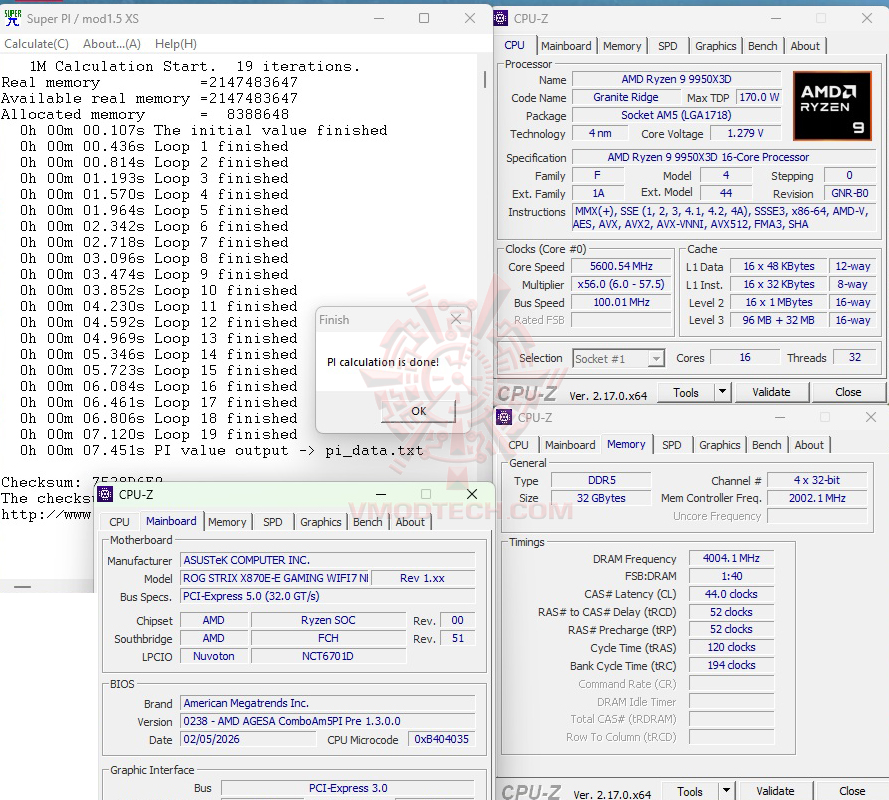Click the BIOS Version field 0238
This screenshot has width=889, height=800.
(x=328, y=722)
